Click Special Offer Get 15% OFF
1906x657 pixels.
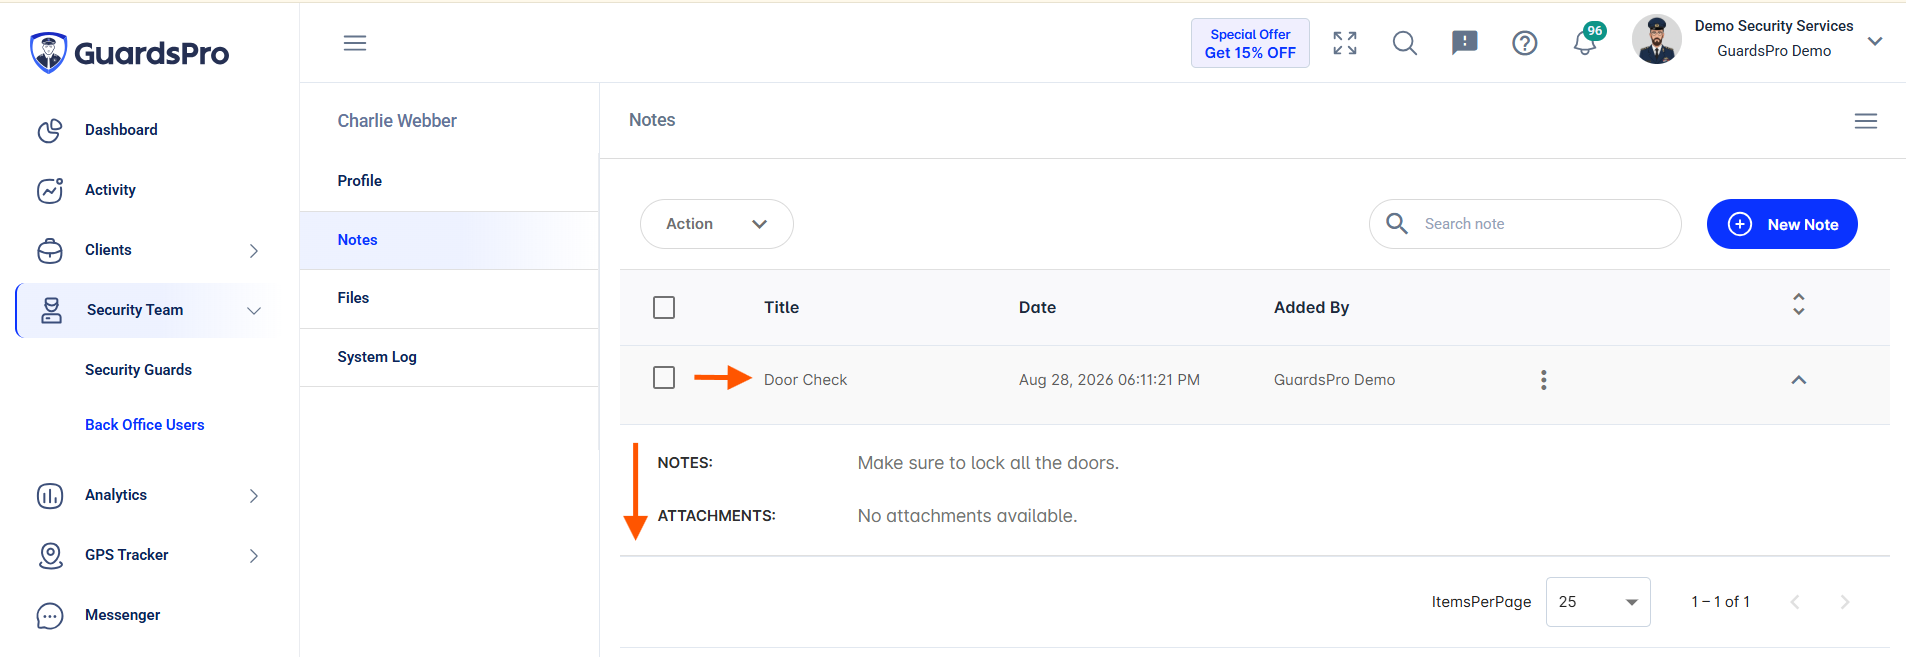pyautogui.click(x=1250, y=43)
